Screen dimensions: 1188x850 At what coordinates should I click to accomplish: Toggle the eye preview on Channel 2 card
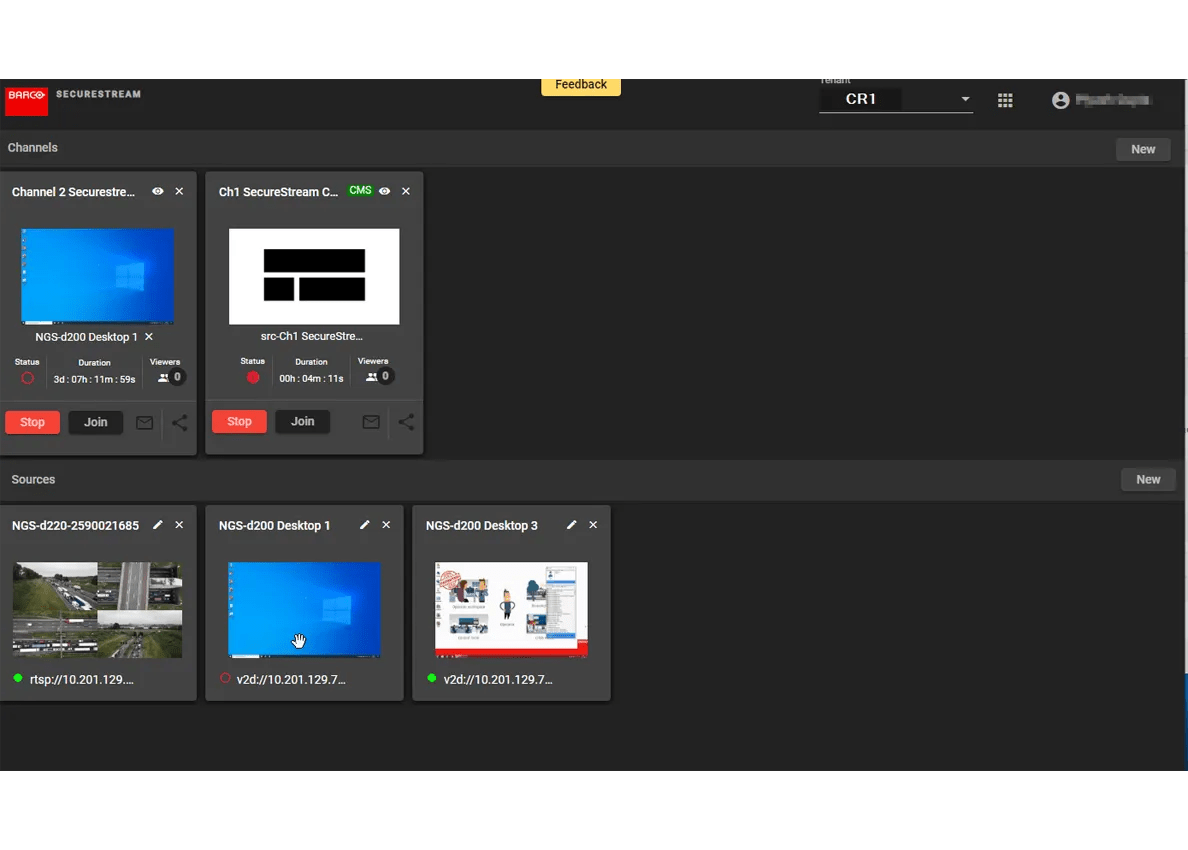[x=158, y=191]
